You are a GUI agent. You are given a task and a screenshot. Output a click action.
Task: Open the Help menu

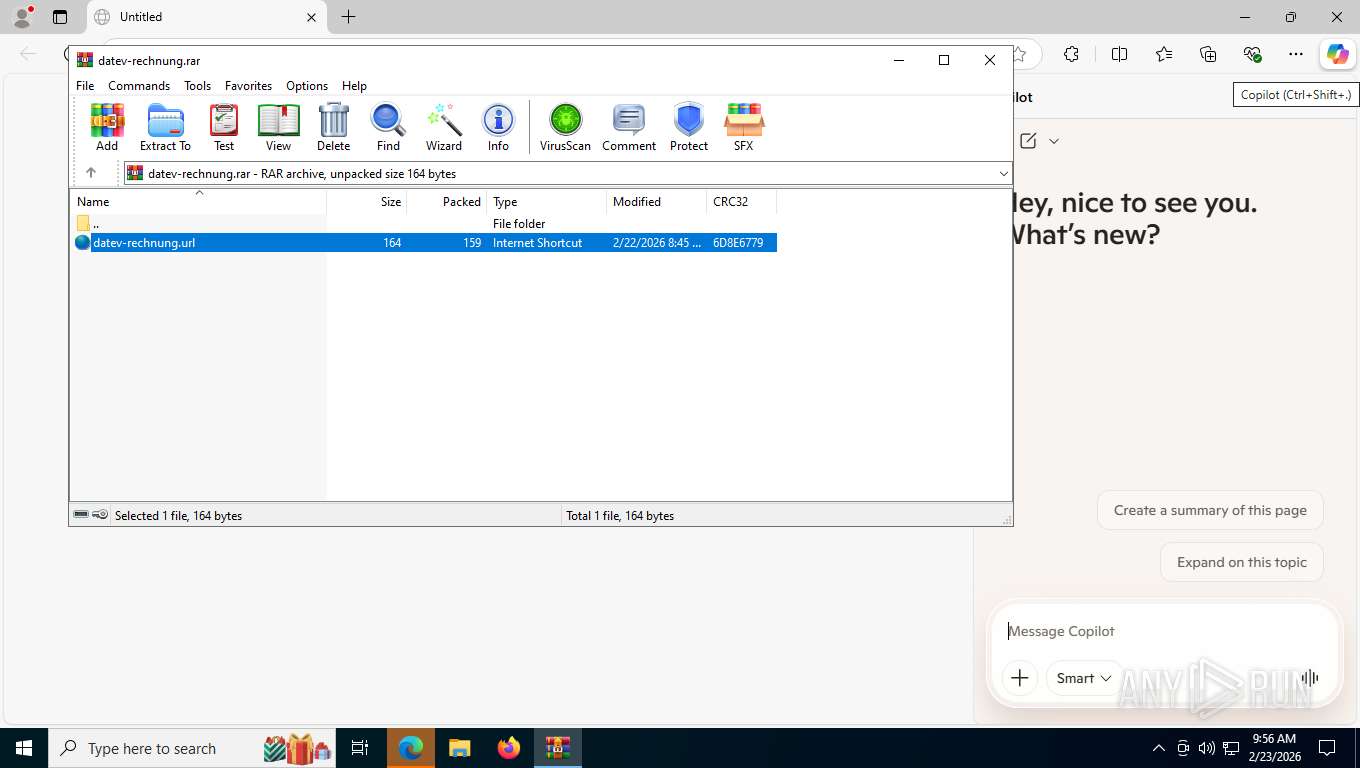click(354, 86)
